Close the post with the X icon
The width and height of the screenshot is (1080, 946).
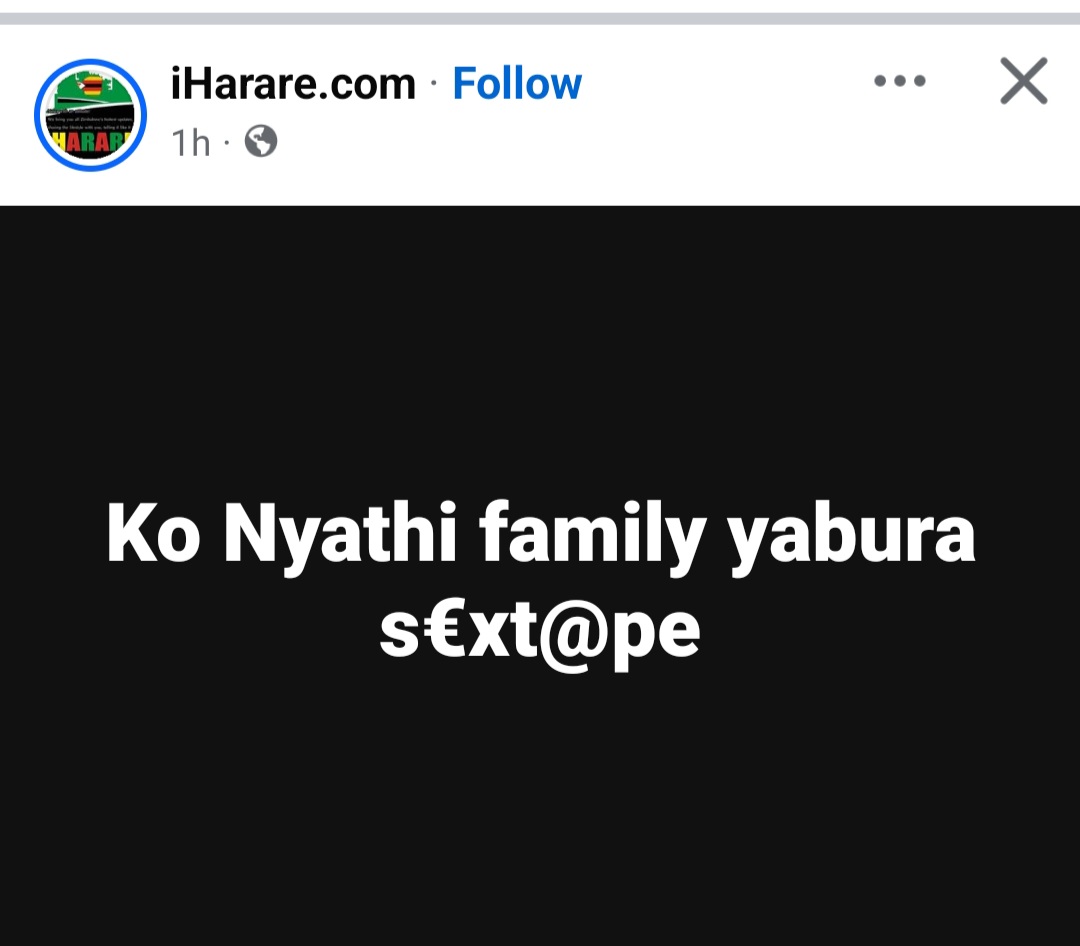coord(1024,81)
